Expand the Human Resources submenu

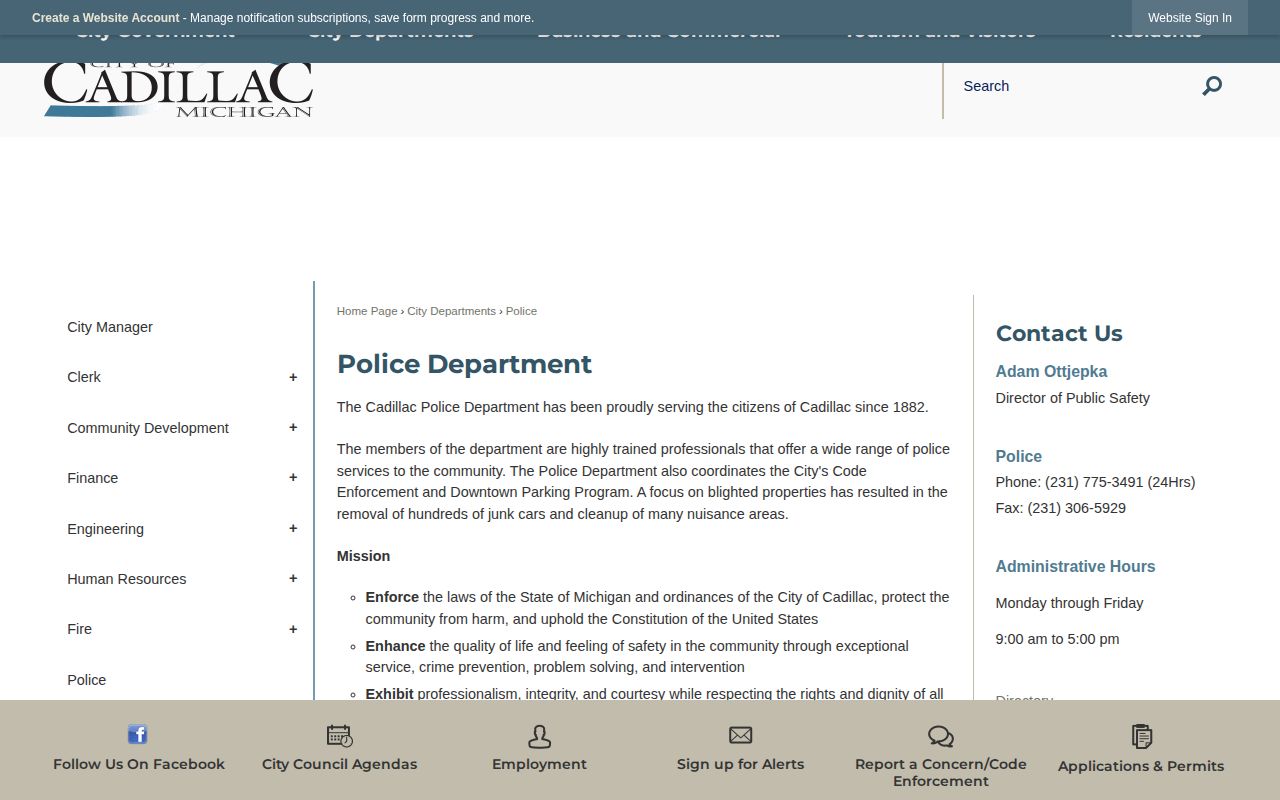point(293,579)
